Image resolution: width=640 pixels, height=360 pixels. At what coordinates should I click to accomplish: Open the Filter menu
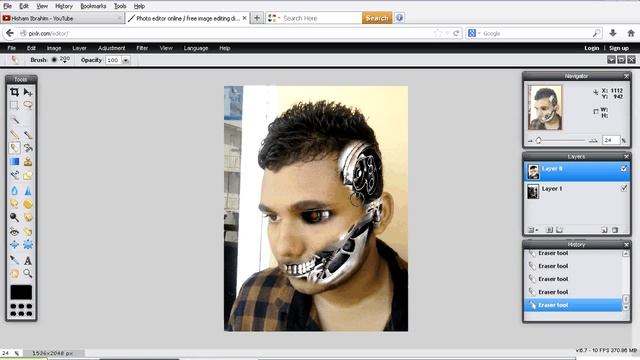pos(142,48)
